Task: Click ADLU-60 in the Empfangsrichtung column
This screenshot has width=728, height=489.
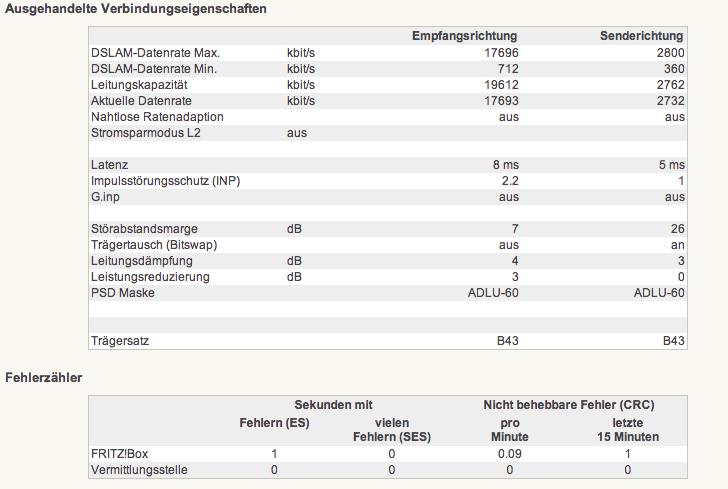Action: pos(493,293)
